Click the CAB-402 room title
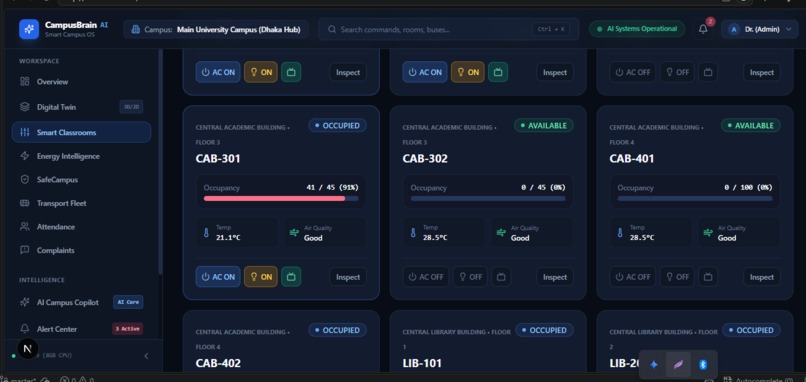 coord(218,363)
